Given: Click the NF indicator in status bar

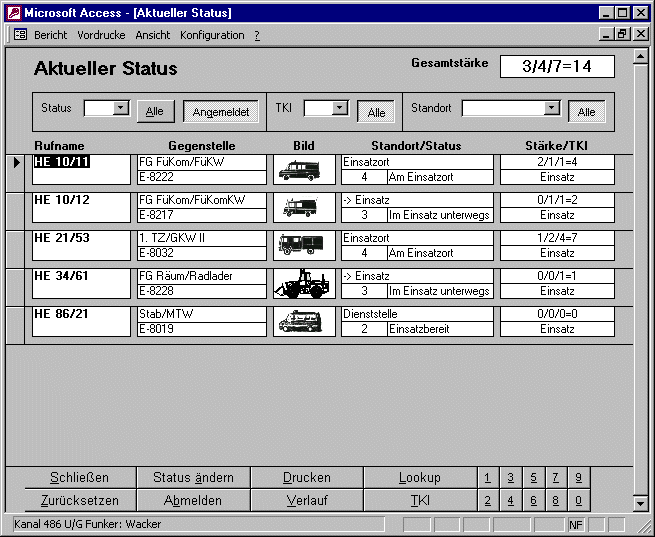Looking at the screenshot, I should click(x=576, y=525).
